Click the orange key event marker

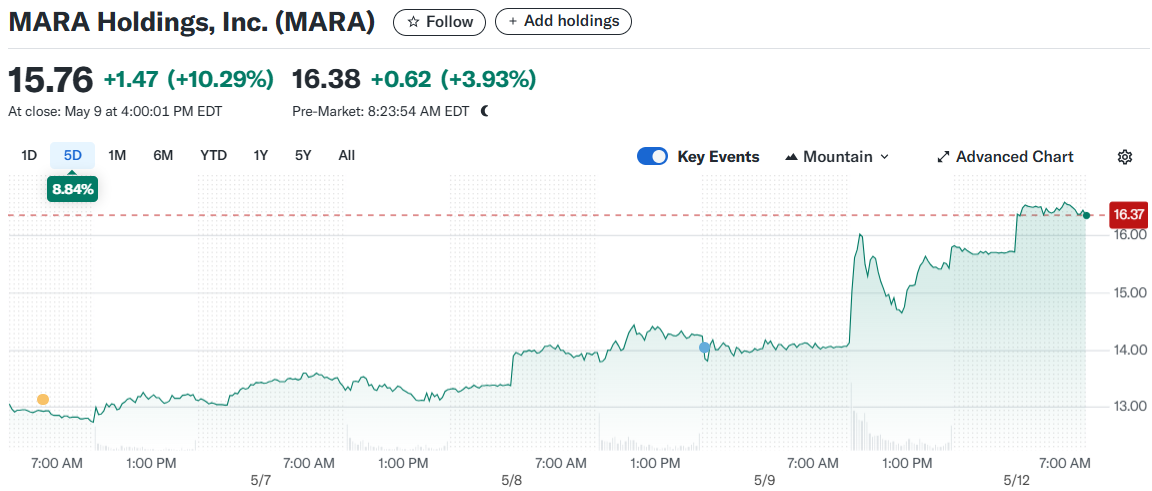pyautogui.click(x=43, y=400)
